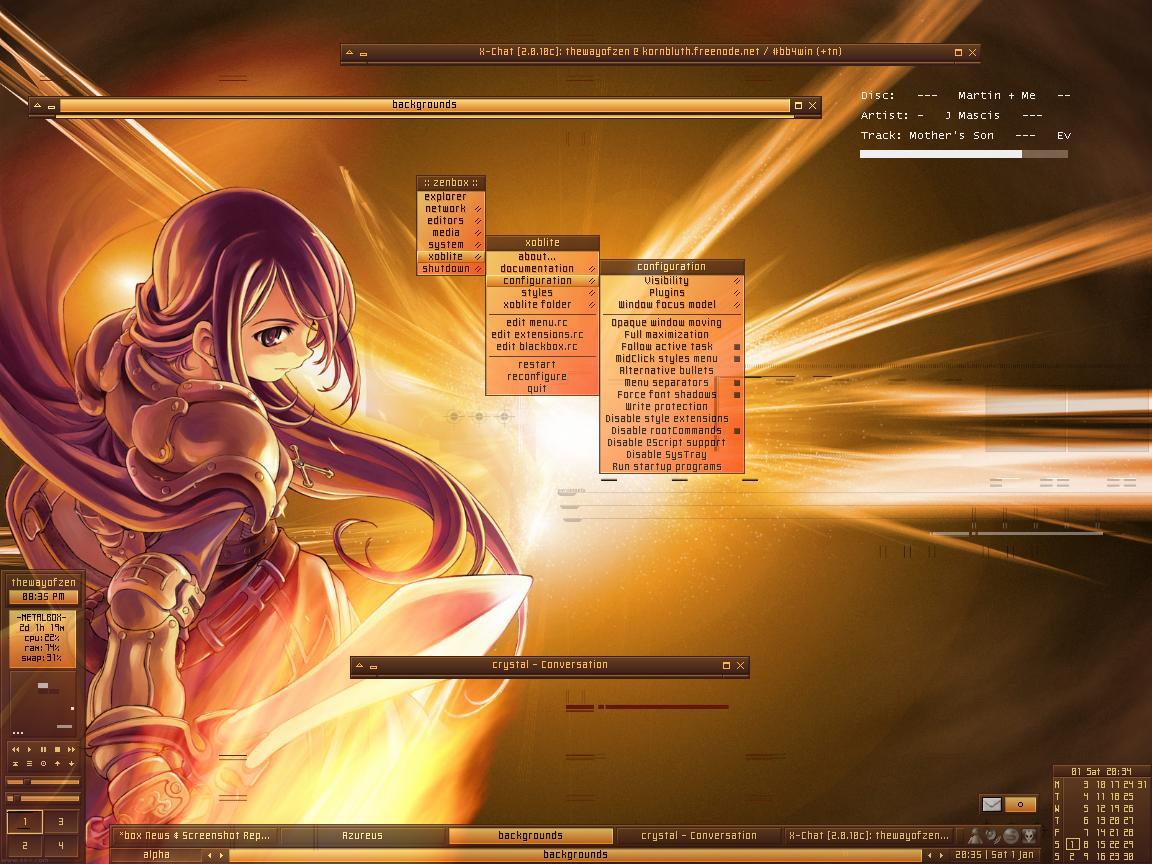Expand the documentation submenu in xoblite
The width and height of the screenshot is (1152, 864).
542,269
